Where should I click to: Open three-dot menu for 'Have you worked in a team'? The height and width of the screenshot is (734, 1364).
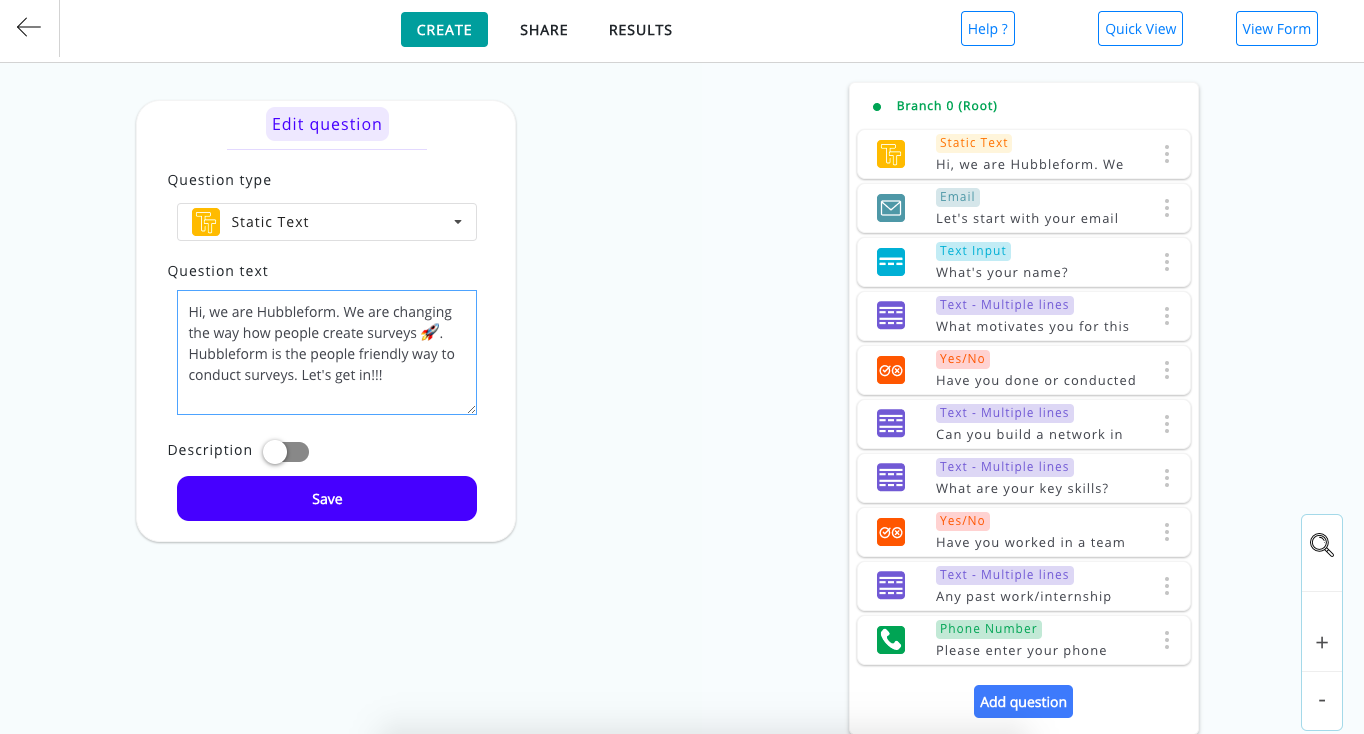pyautogui.click(x=1166, y=532)
